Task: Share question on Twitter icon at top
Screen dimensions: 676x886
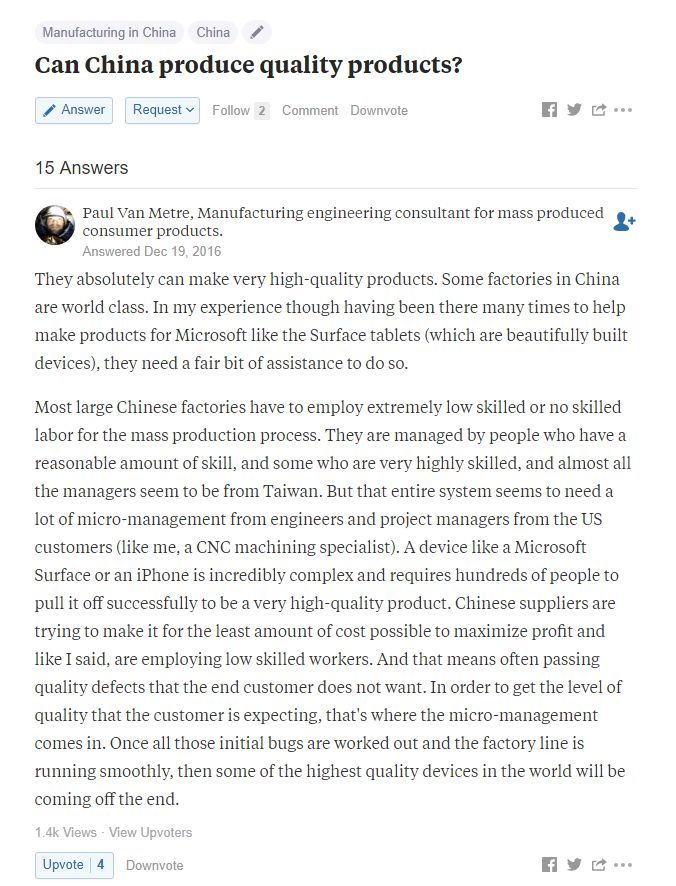Action: click(574, 110)
